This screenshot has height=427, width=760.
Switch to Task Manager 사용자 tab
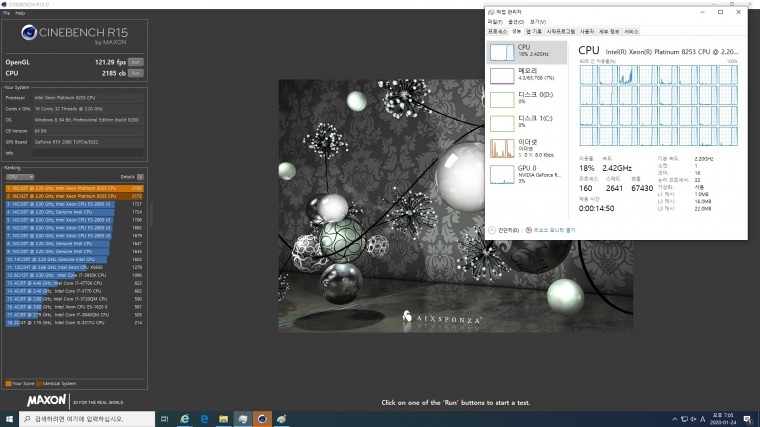coord(586,32)
